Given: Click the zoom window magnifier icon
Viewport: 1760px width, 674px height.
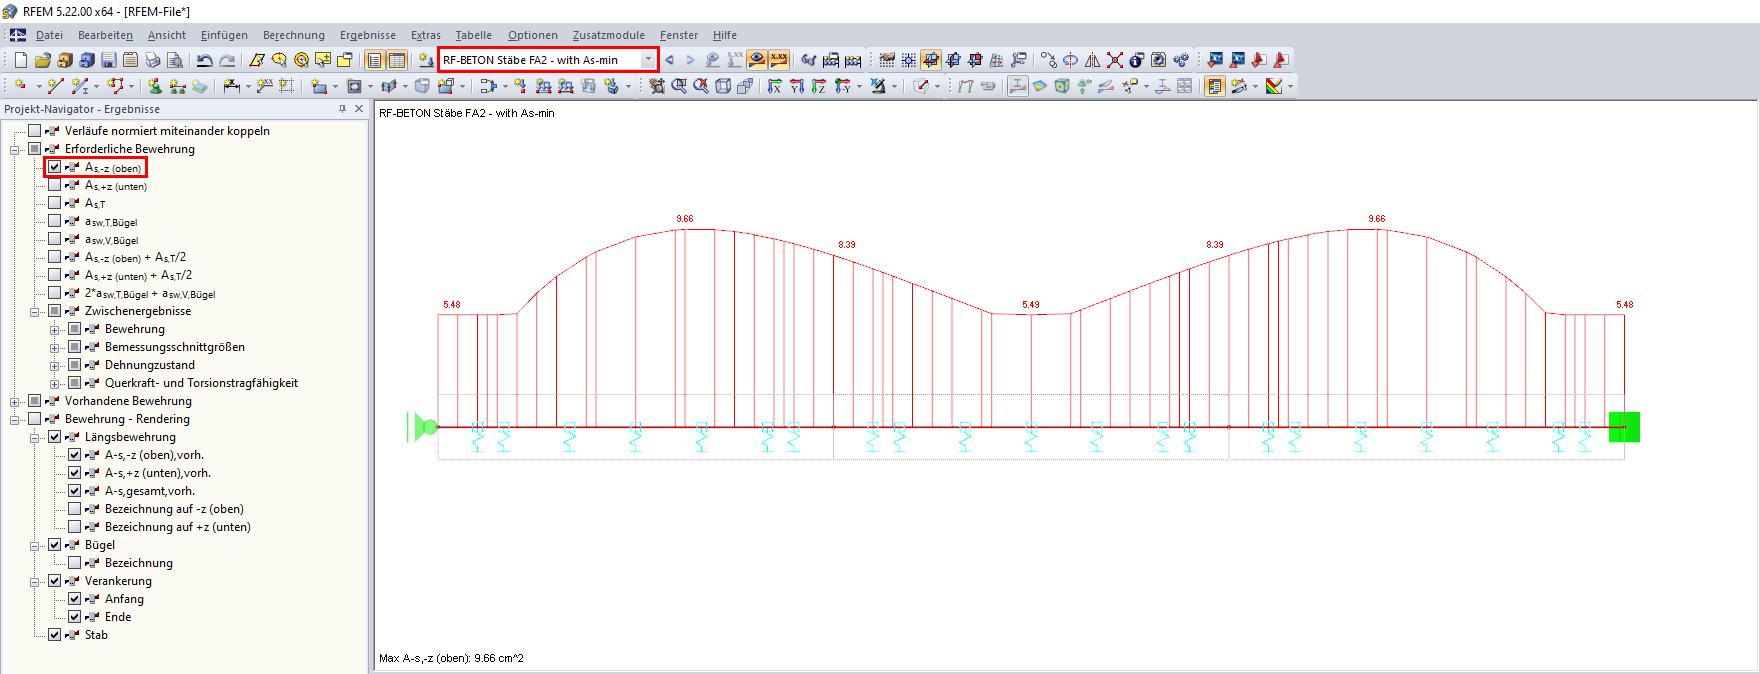Looking at the screenshot, I should pyautogui.click(x=679, y=87).
